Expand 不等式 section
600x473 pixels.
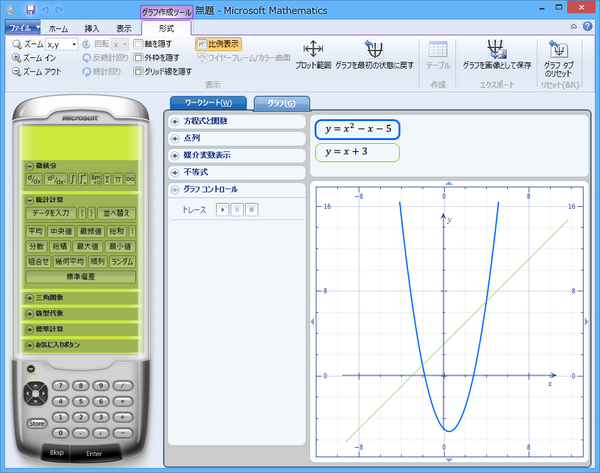point(175,173)
